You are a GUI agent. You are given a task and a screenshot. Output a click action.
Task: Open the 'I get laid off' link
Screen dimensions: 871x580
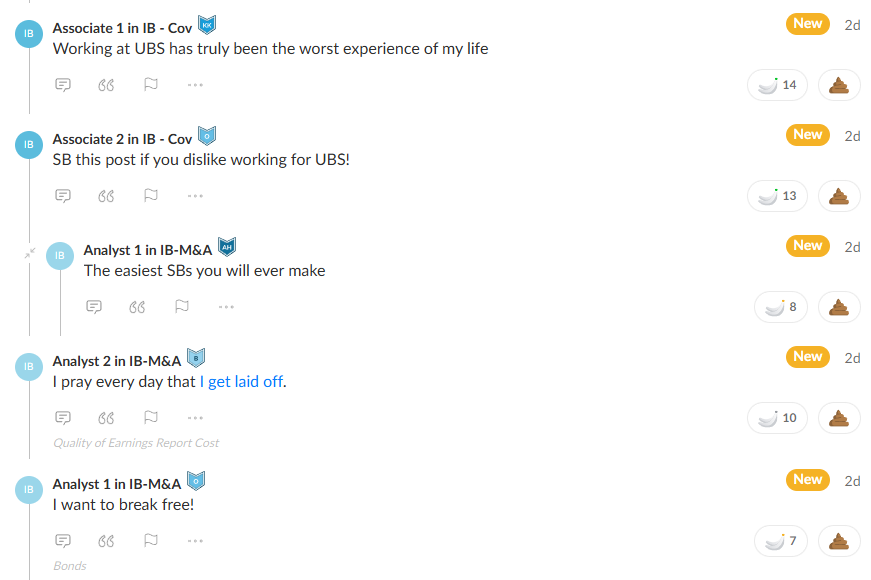[x=241, y=382]
